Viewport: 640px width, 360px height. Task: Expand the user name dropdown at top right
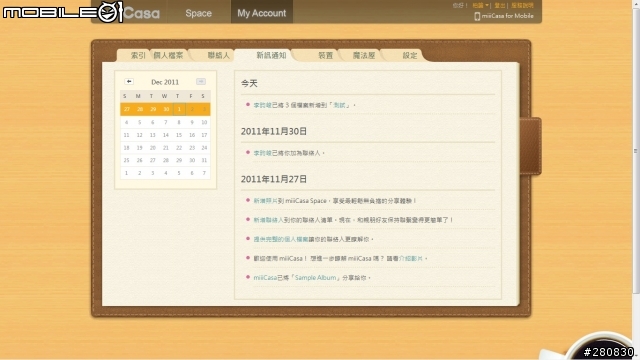(480, 5)
